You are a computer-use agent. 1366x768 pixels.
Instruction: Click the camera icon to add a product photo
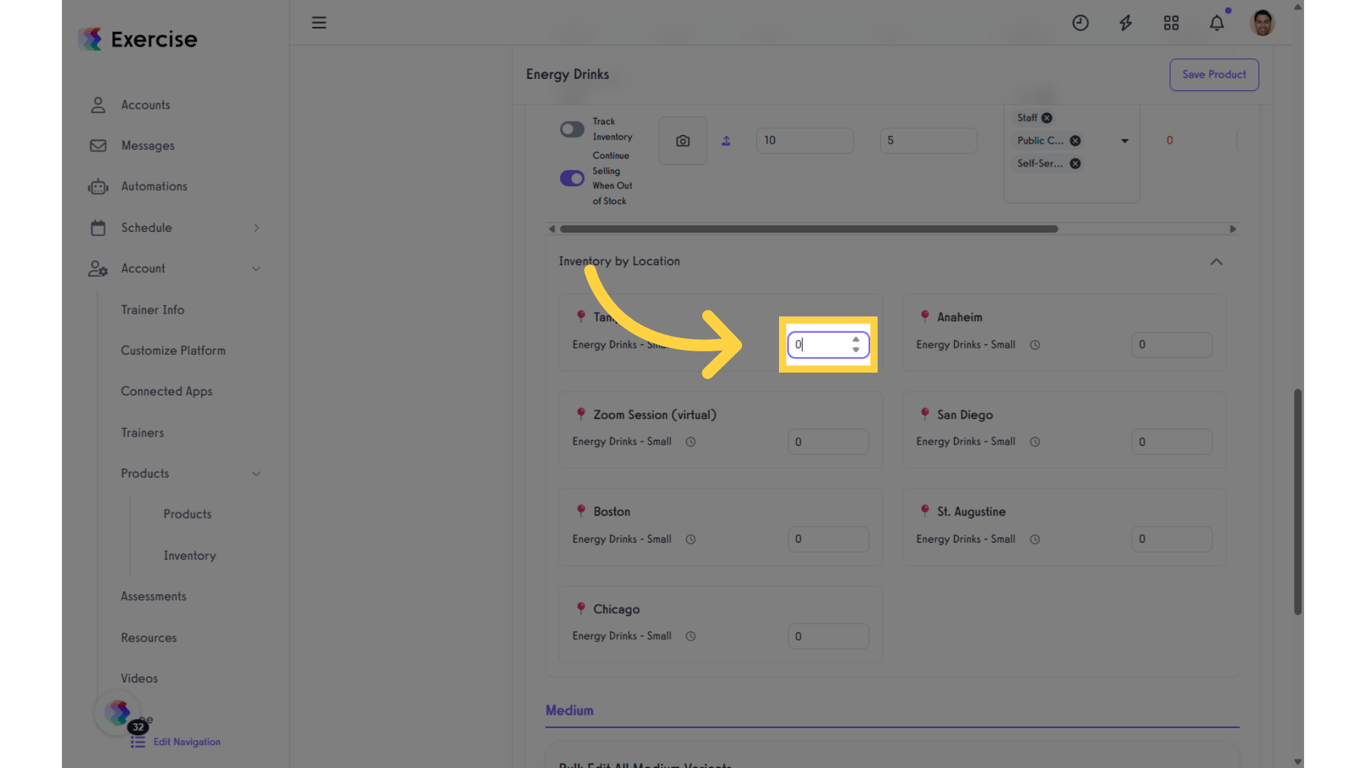[683, 140]
